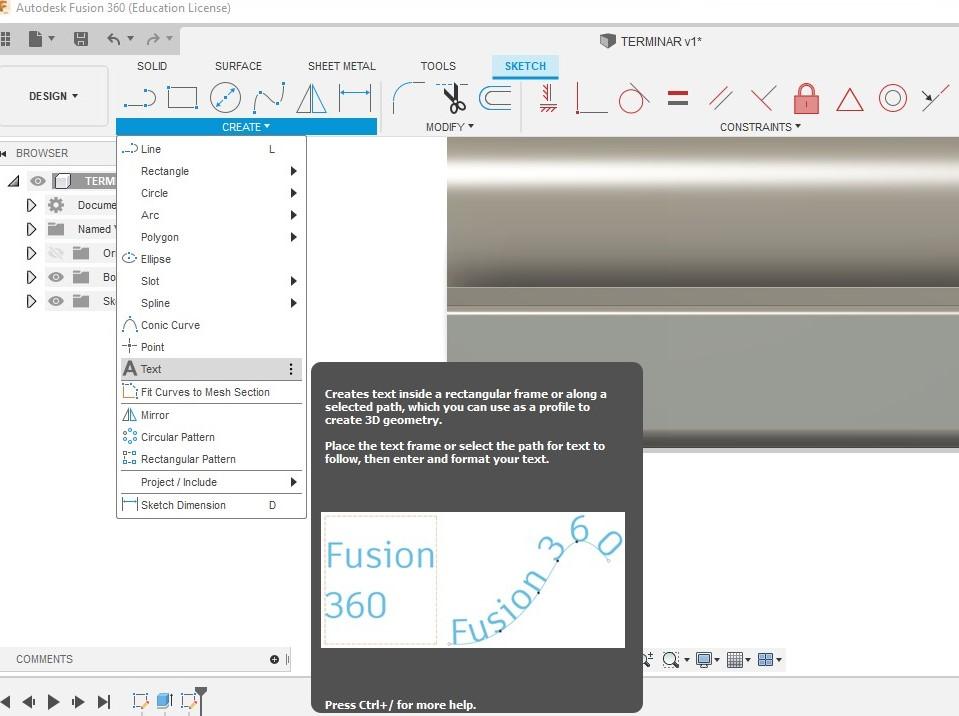The image size is (959, 716).
Task: Select the Fillet tool in Modify group
Action: (408, 98)
